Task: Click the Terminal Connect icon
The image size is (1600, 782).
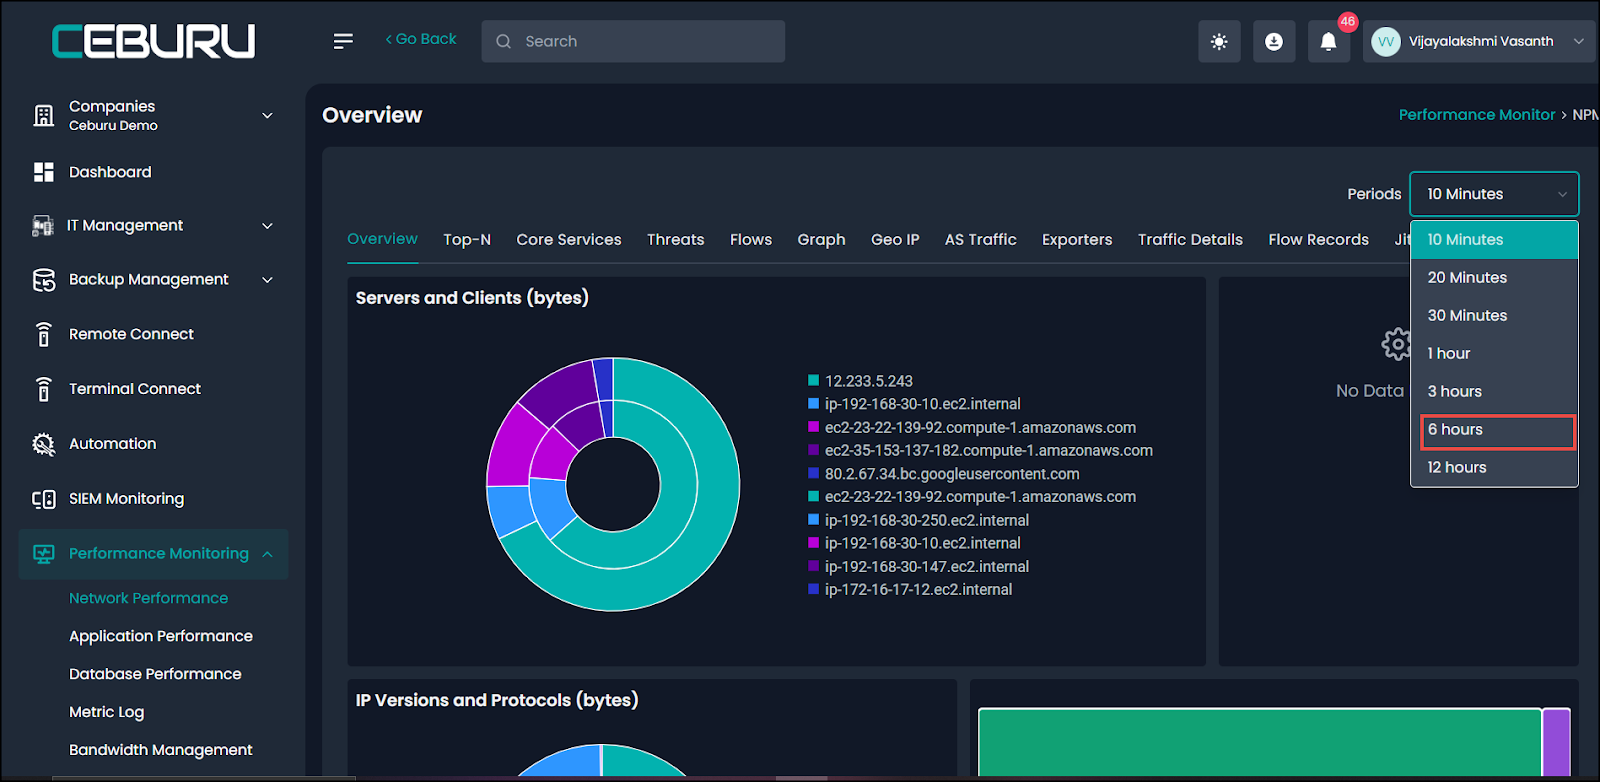Action: [43, 389]
